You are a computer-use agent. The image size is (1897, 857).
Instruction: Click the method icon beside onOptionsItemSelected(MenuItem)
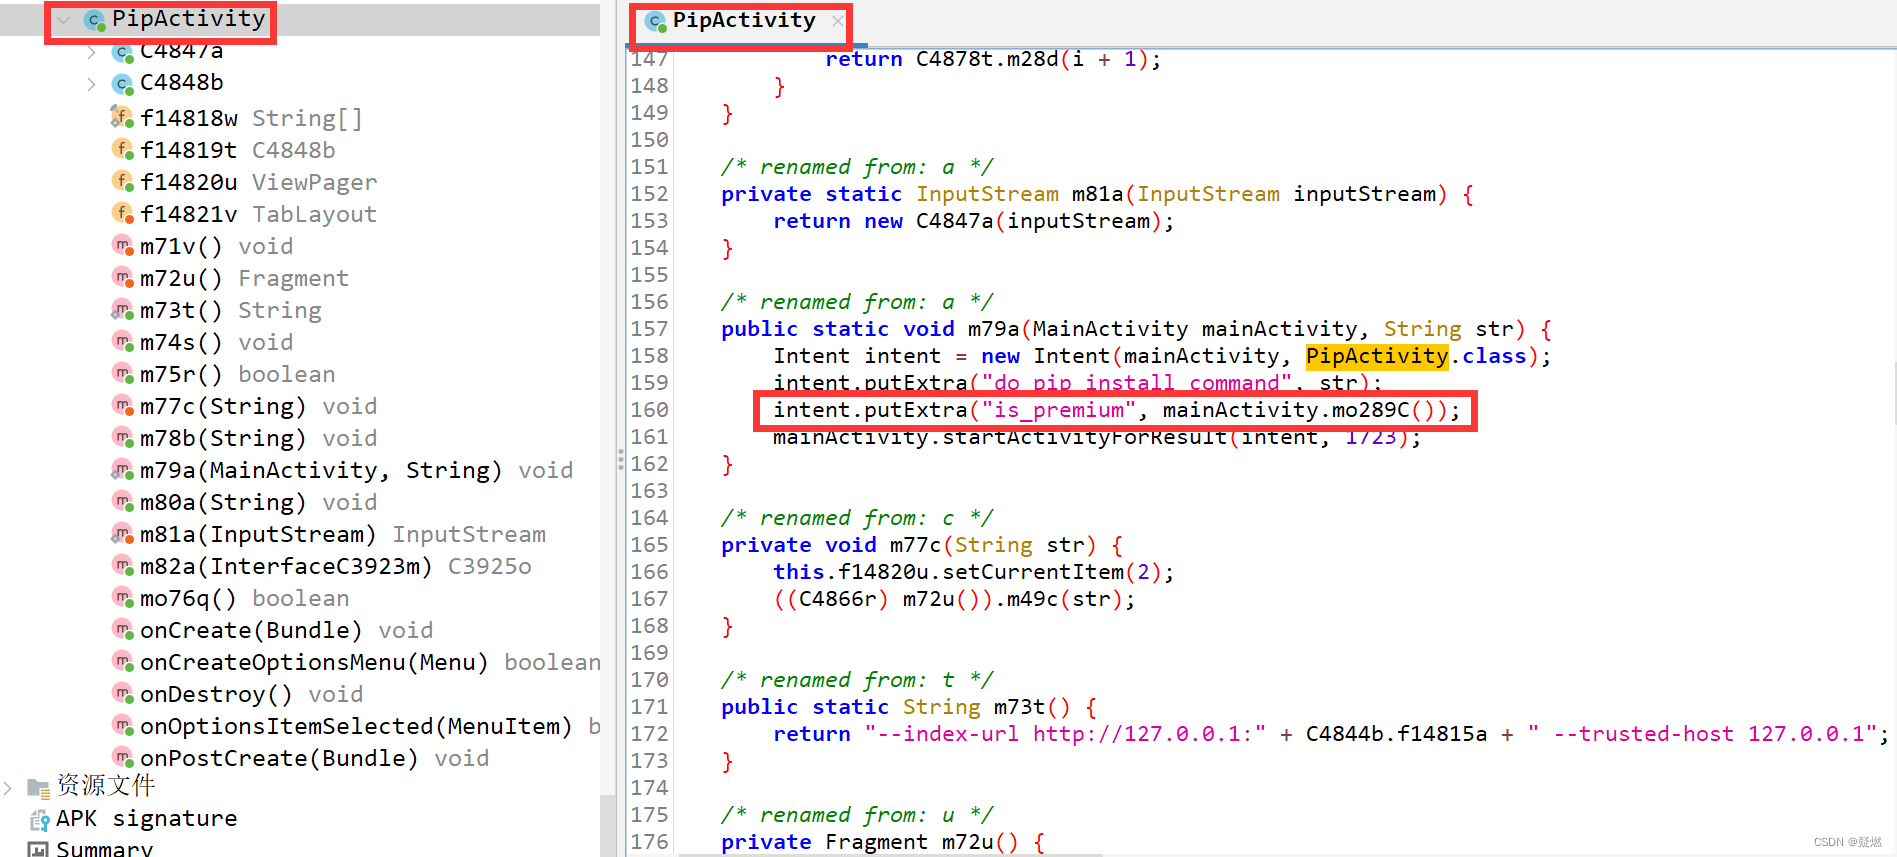coord(122,726)
